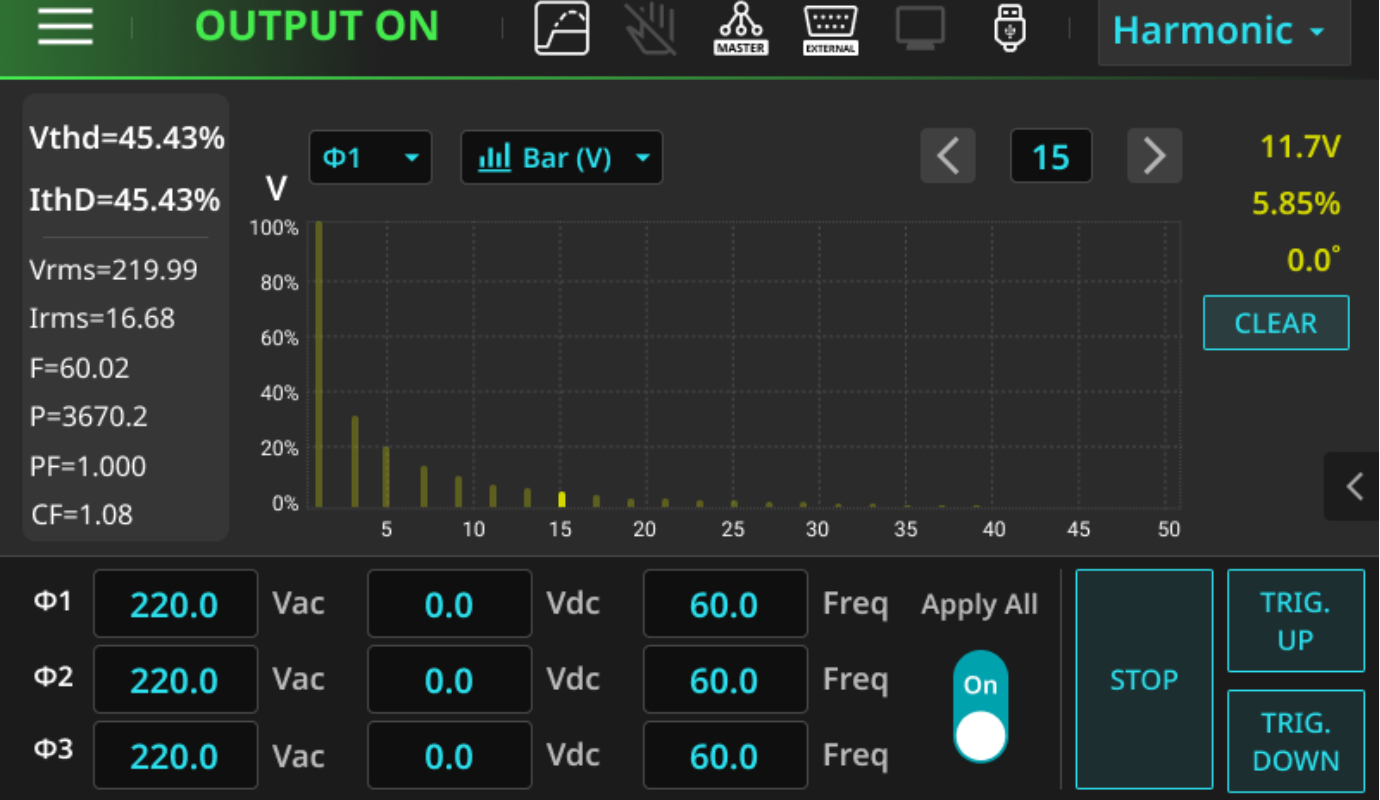Click the waveform ramp curve icon
Viewport: 1380px width, 800px height.
coord(562,28)
